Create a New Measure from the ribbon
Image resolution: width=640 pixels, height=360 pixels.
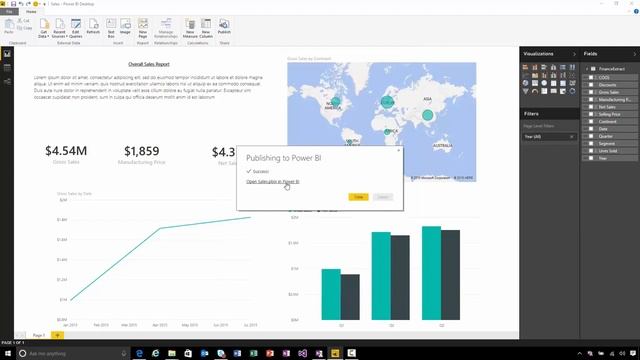click(190, 28)
